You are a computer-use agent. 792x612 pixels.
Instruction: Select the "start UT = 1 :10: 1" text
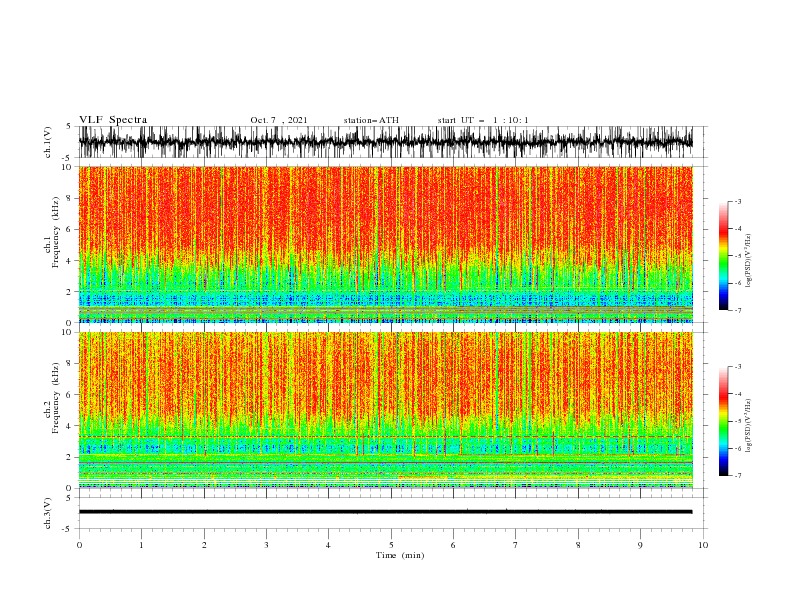tap(483, 120)
